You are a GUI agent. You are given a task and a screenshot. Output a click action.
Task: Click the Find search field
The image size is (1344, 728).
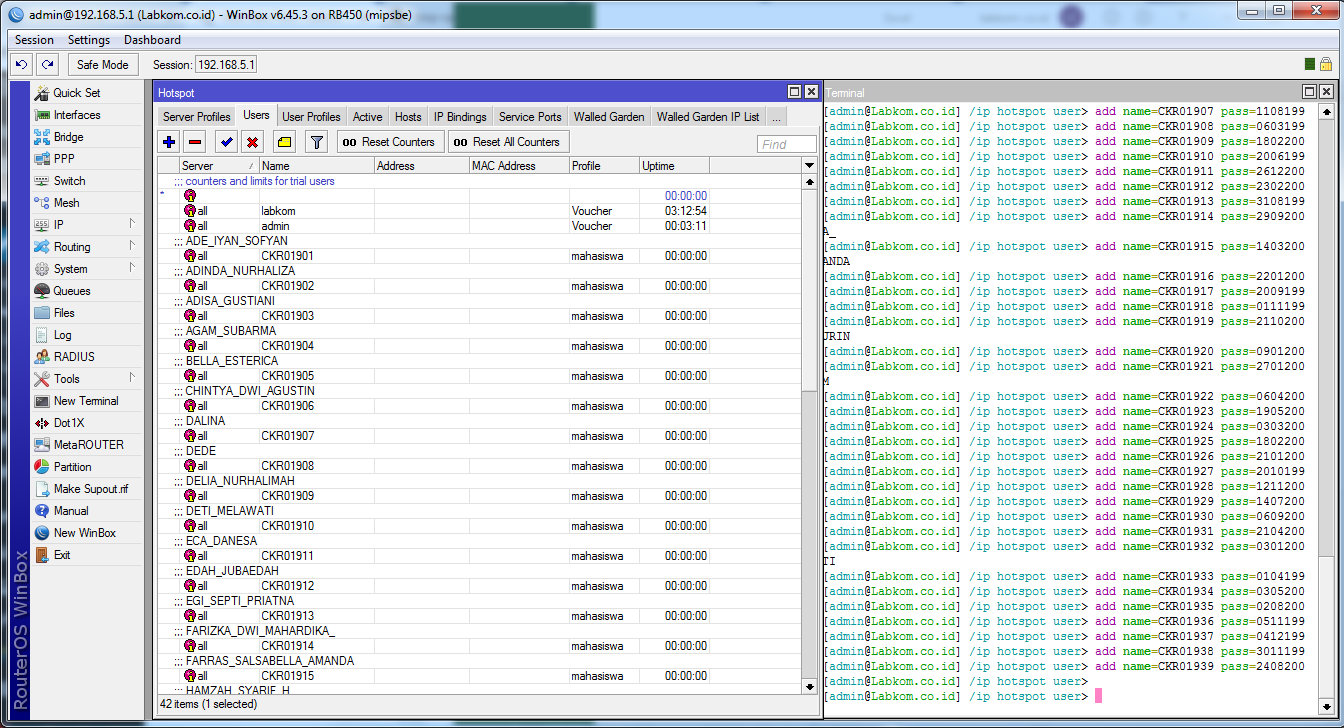click(787, 144)
